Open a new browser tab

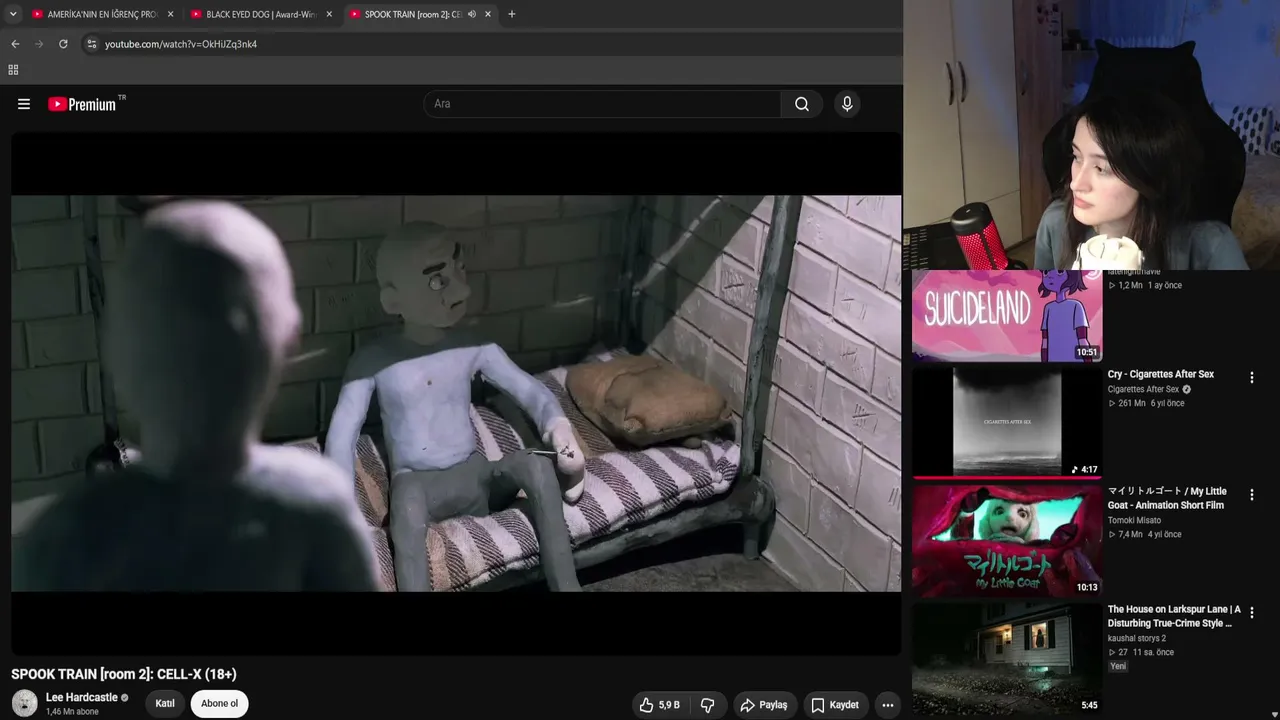512,14
